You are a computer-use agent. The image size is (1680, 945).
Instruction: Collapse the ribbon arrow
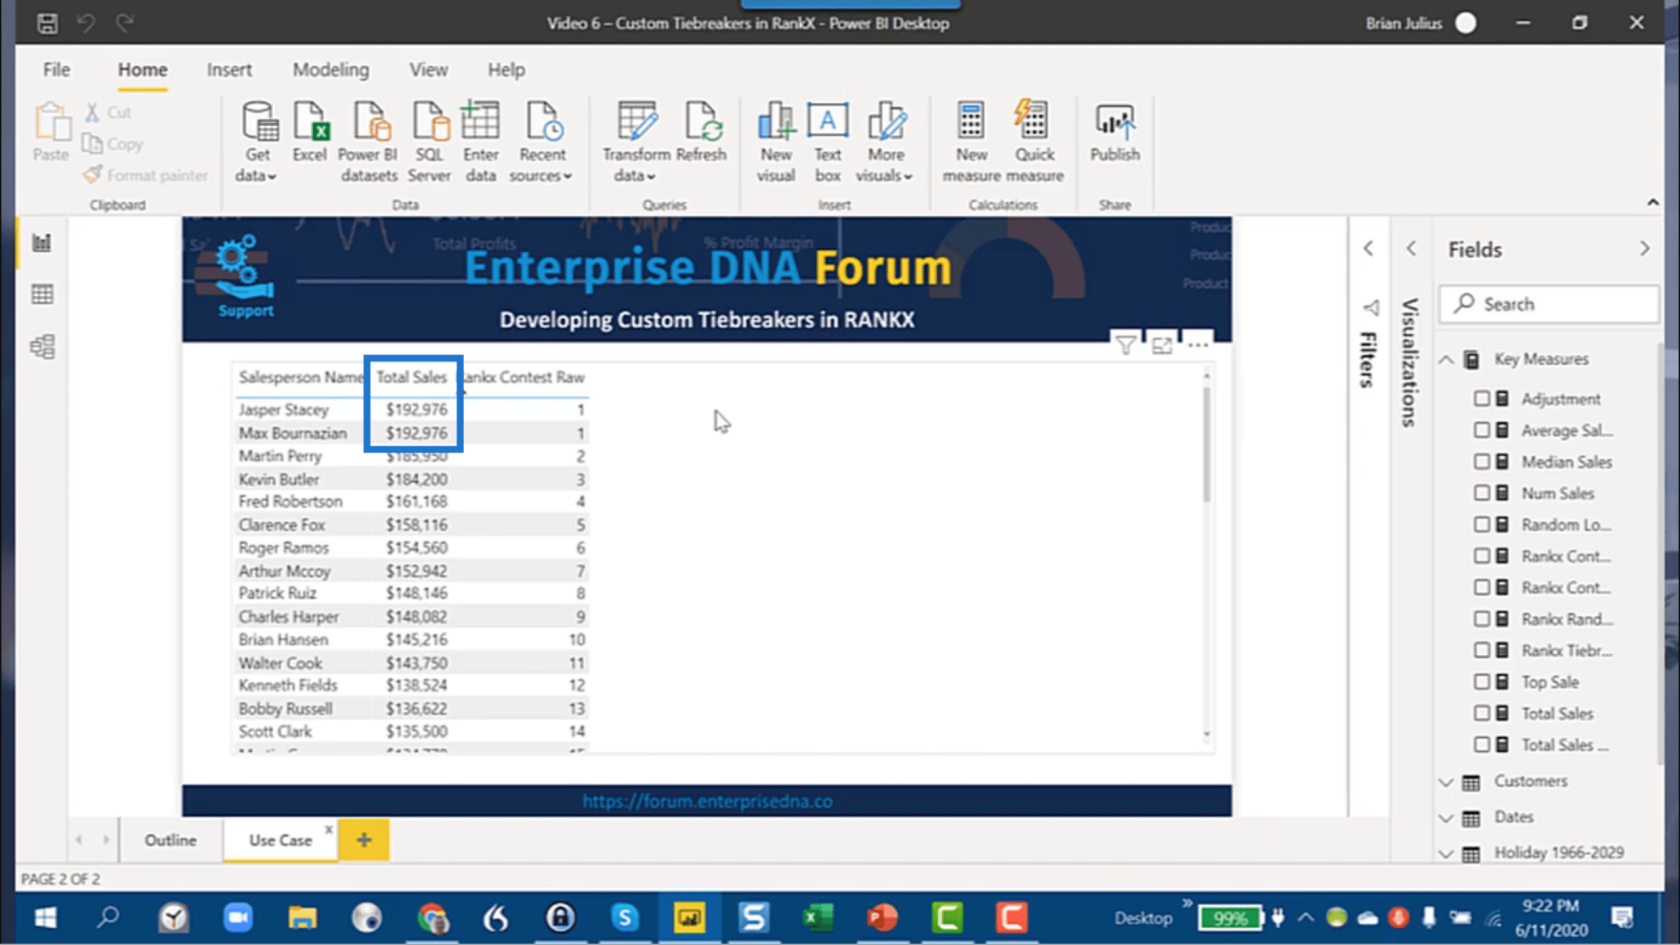click(x=1653, y=202)
